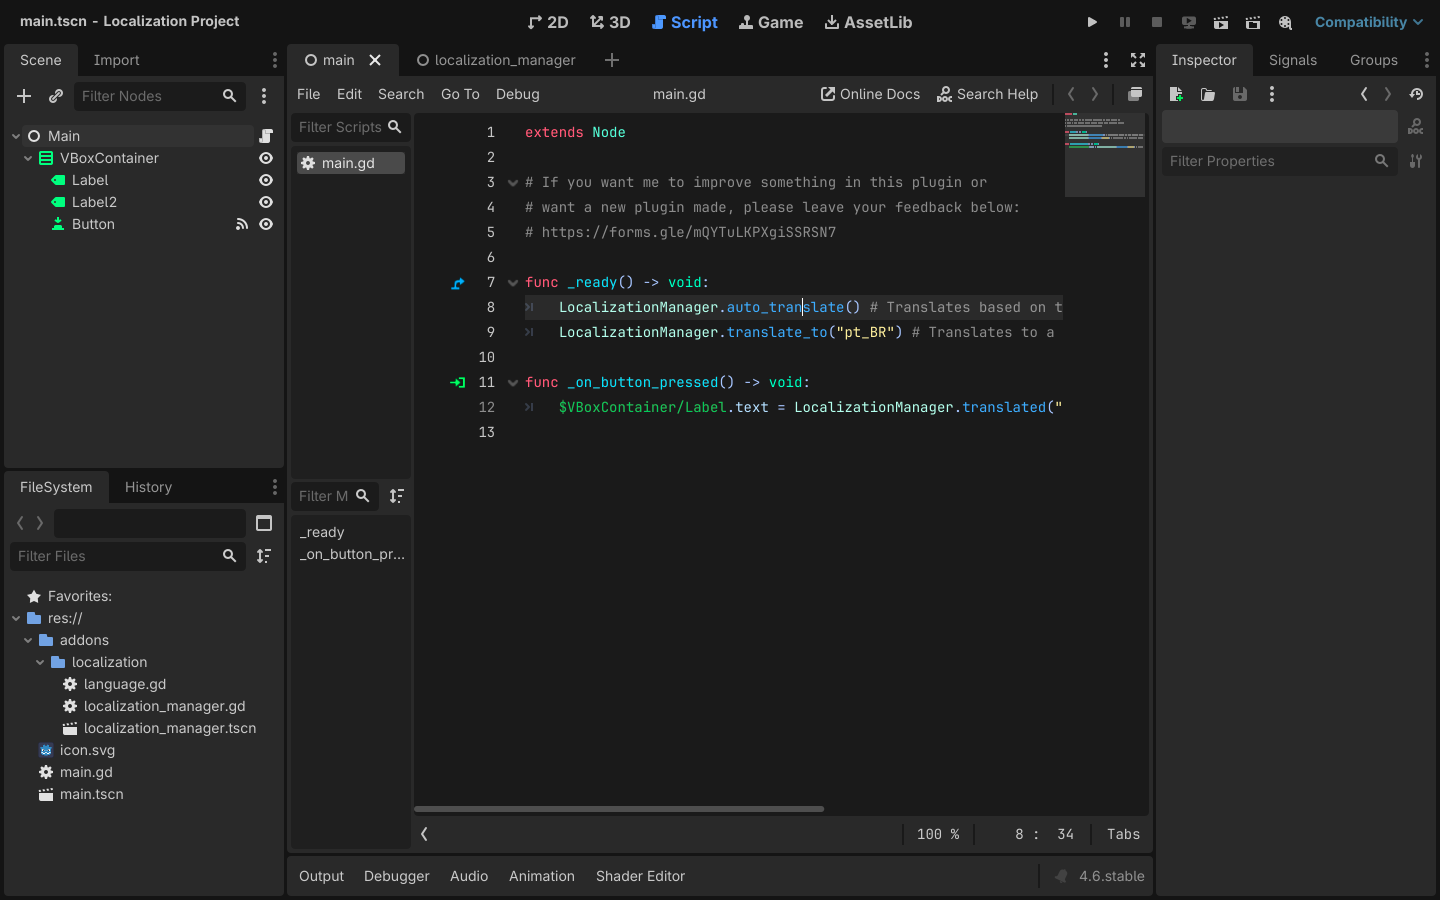Viewport: 1440px width, 900px height.
Task: Toggle the VBoxContainer visibility eye
Action: point(266,158)
